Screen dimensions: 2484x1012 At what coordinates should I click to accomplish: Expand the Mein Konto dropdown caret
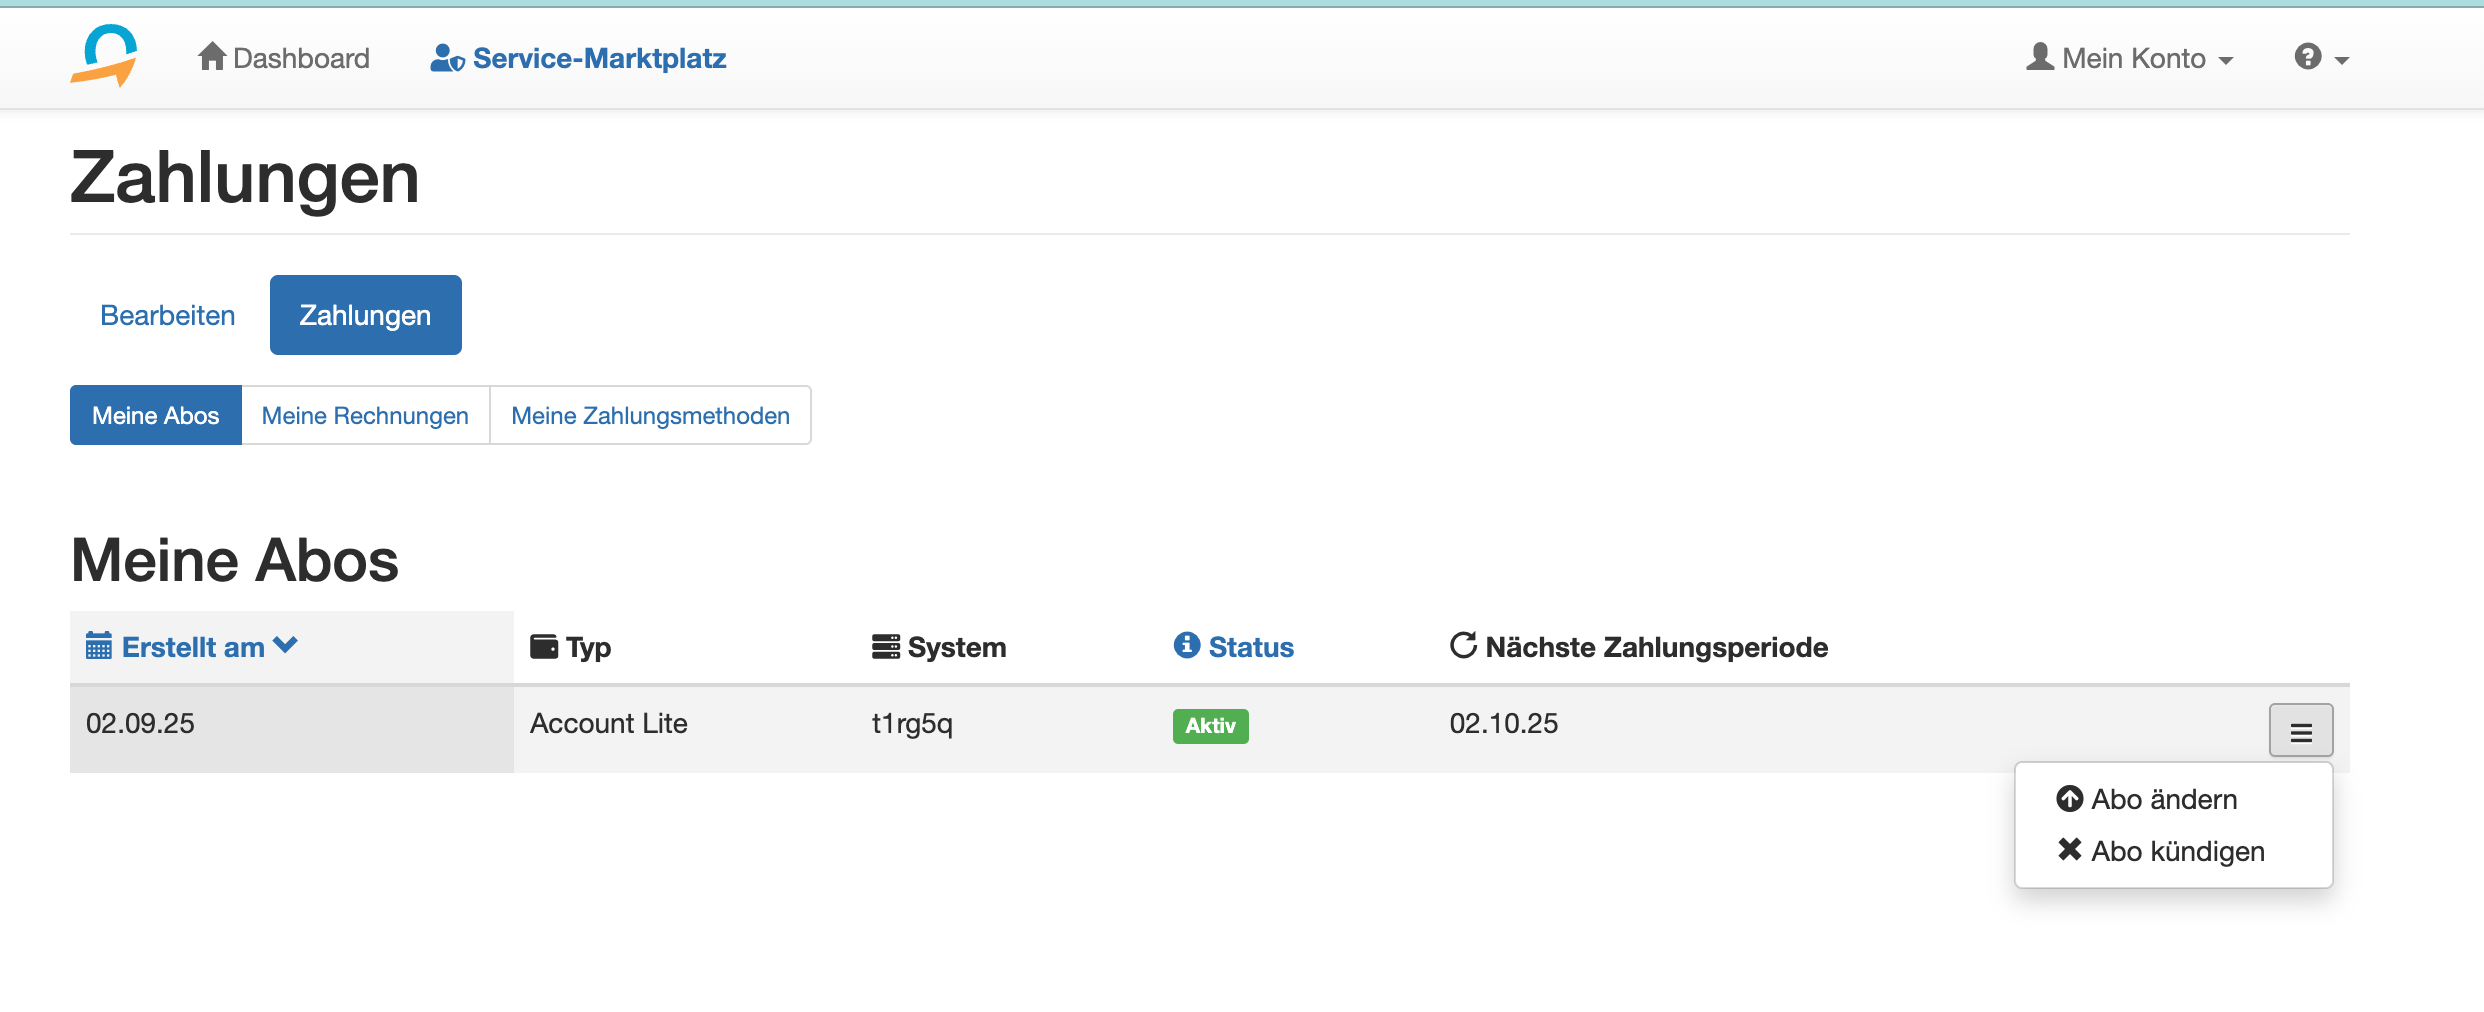pos(2226,61)
